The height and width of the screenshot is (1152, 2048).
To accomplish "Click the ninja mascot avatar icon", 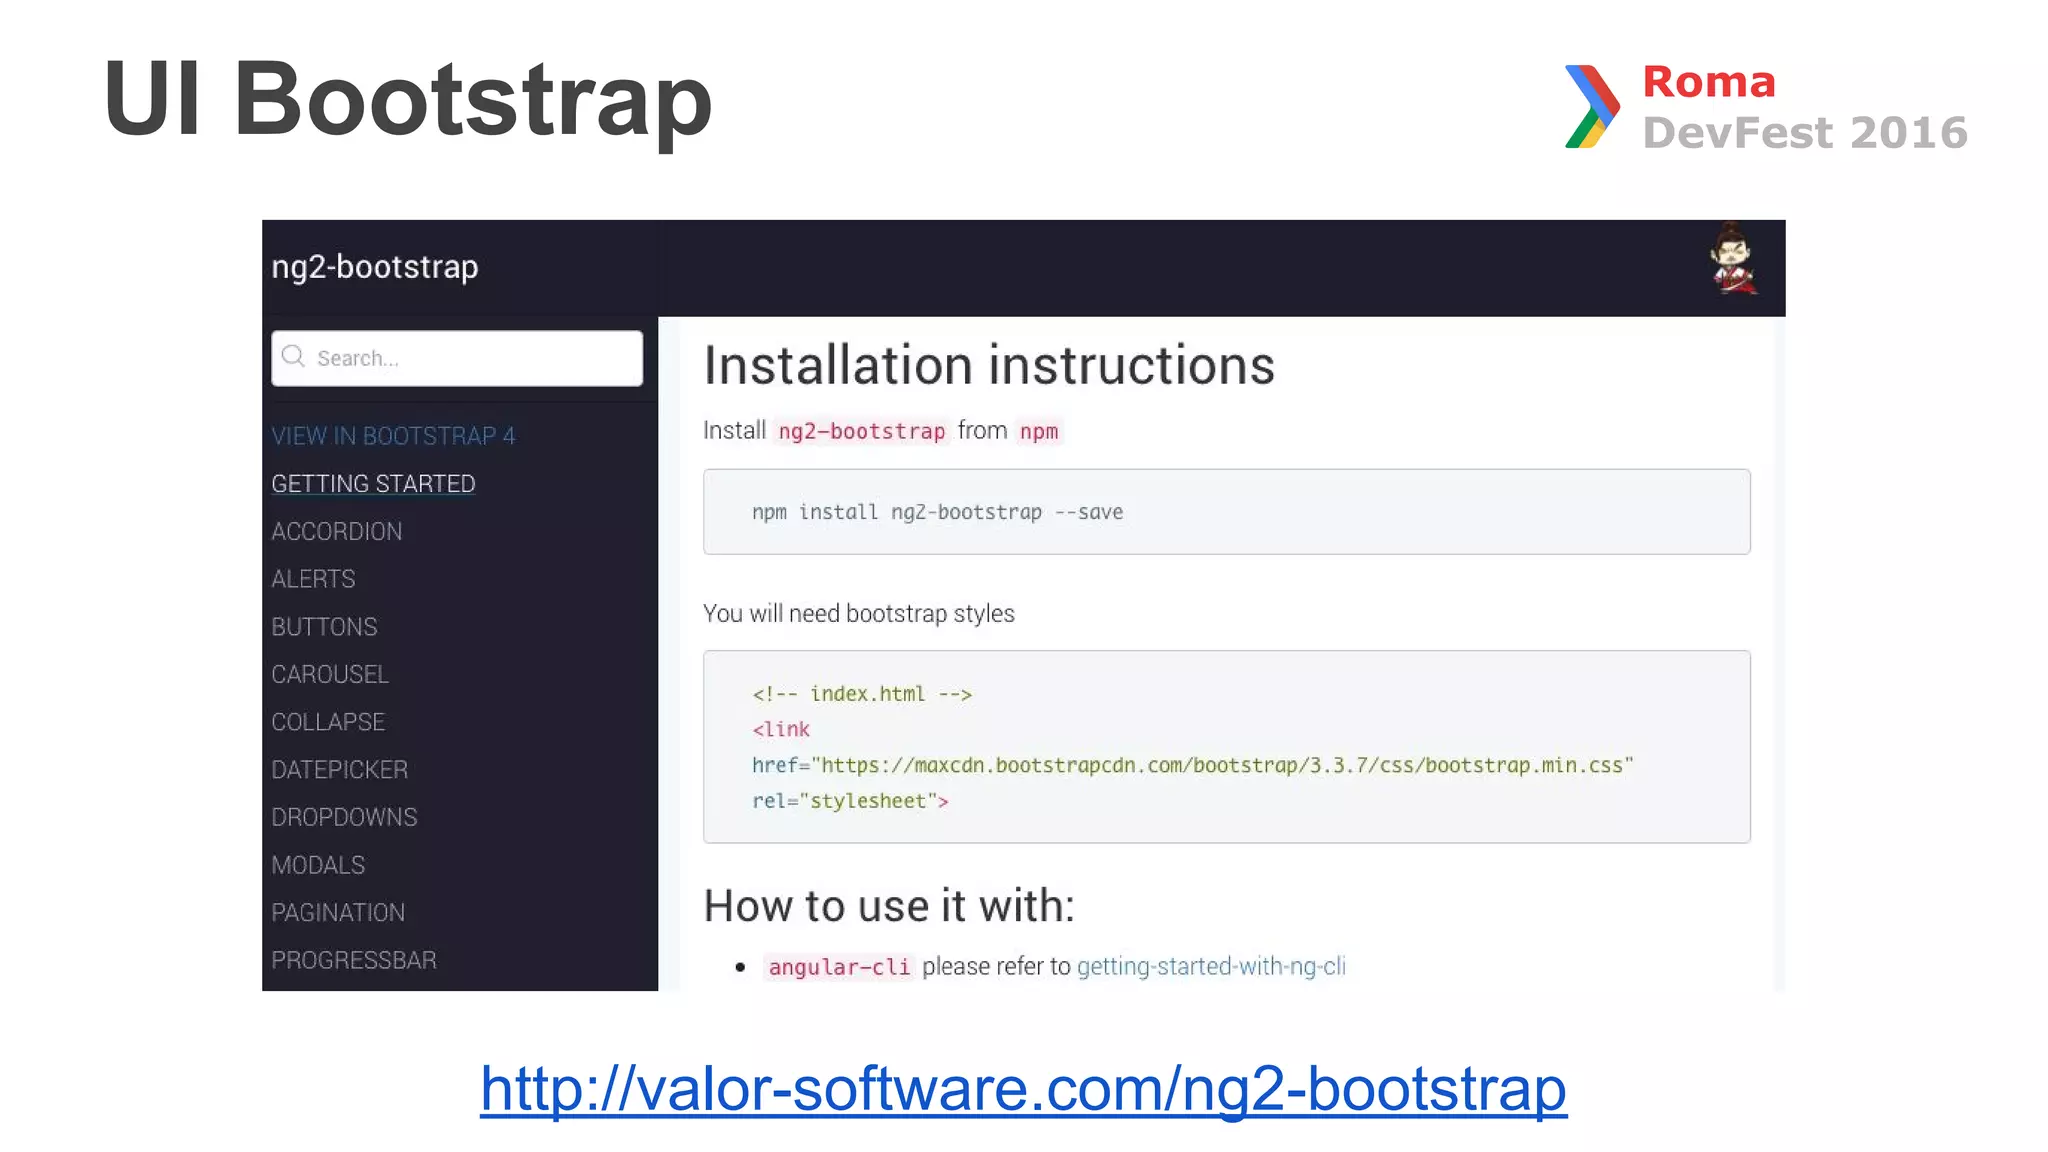I will point(1733,260).
